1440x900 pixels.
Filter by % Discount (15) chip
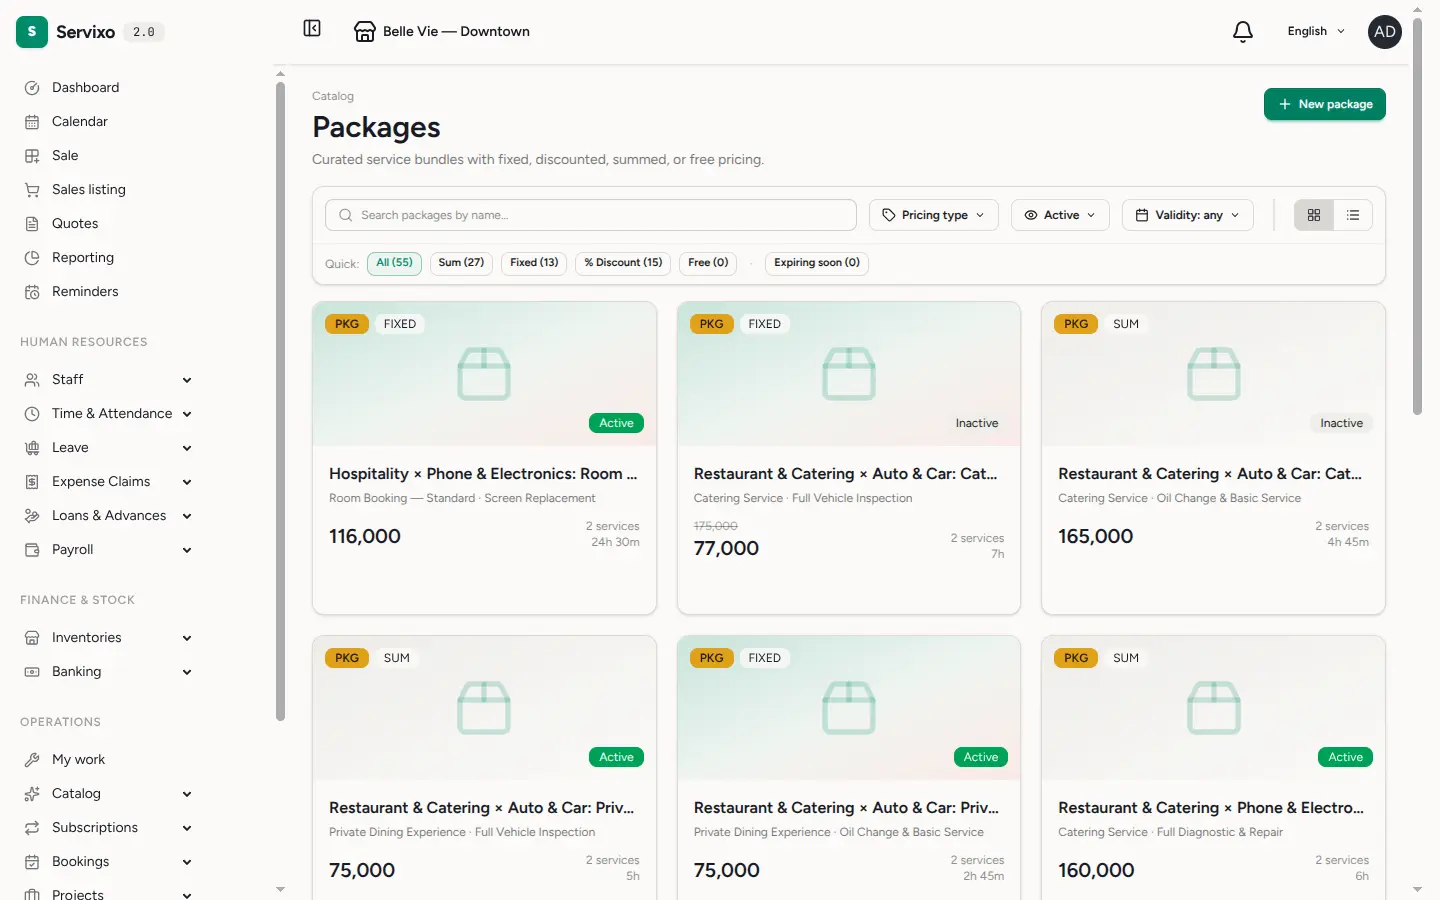[623, 263]
